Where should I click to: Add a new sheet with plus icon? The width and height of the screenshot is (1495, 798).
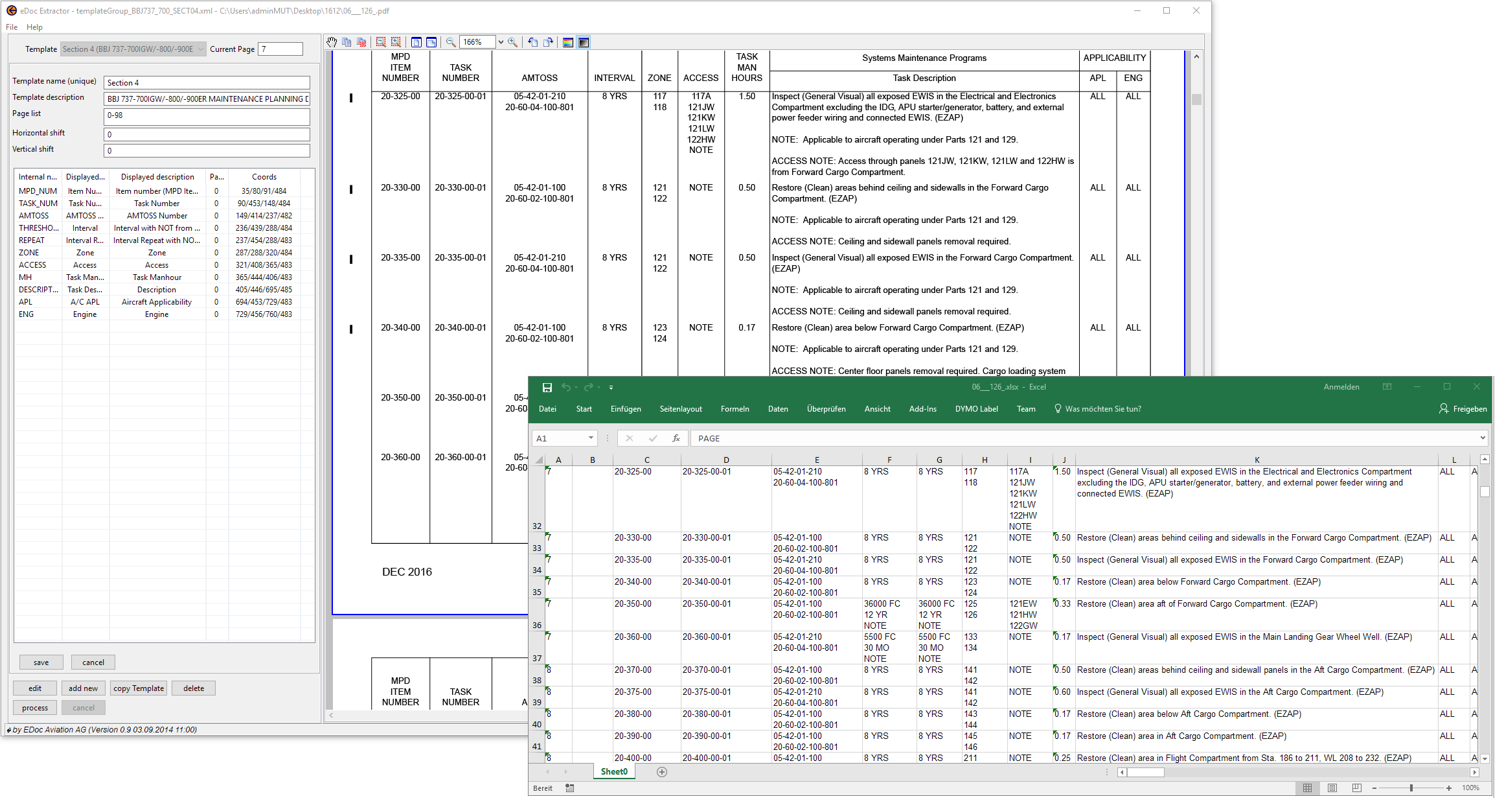point(662,772)
